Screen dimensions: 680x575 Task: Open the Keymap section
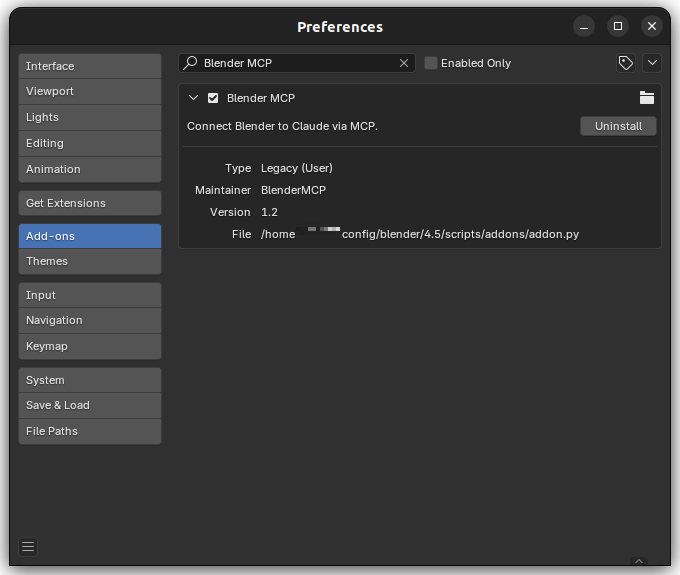pos(90,346)
